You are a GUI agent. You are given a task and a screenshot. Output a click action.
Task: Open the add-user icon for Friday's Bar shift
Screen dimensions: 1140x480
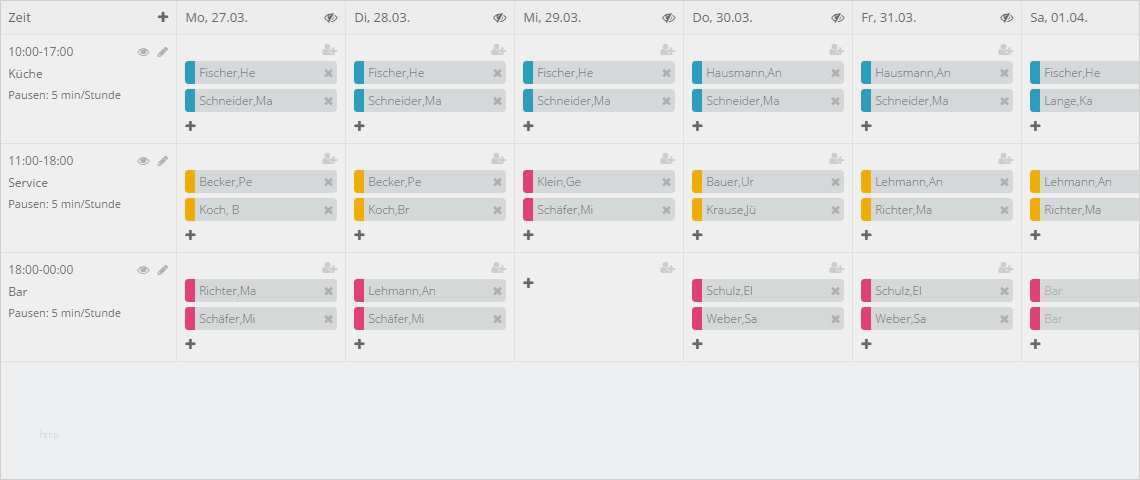(x=1005, y=268)
